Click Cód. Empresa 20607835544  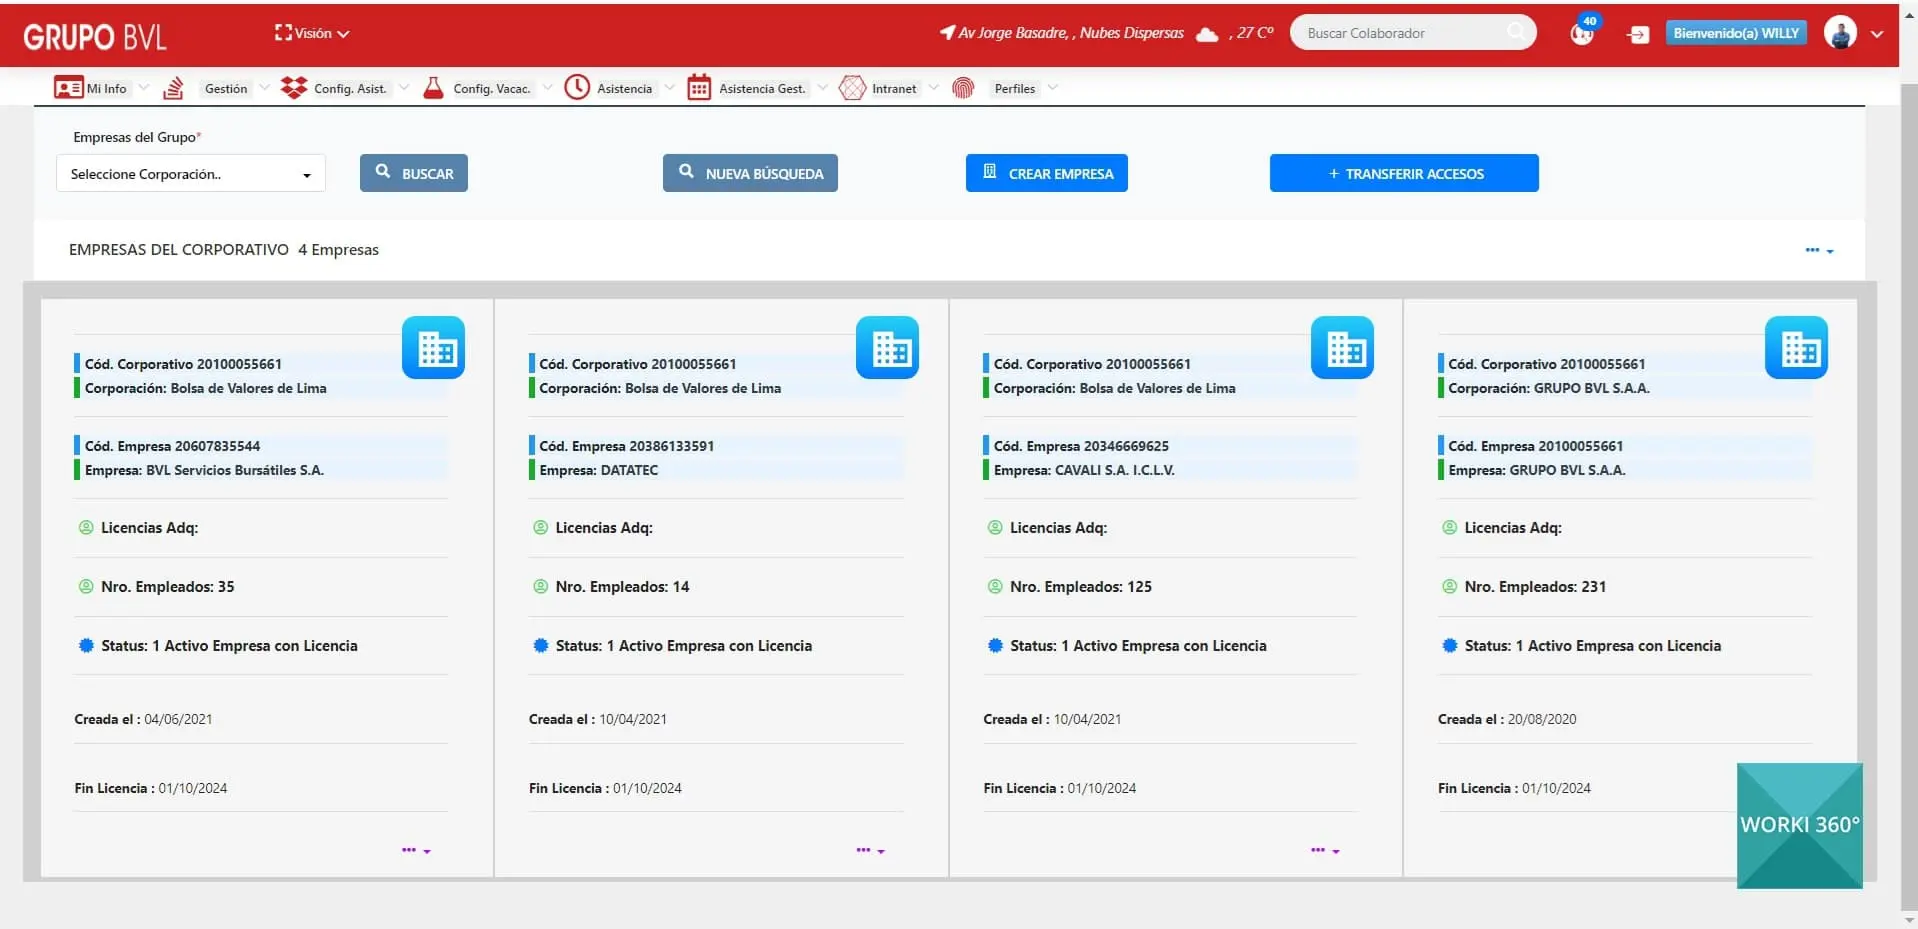point(172,446)
